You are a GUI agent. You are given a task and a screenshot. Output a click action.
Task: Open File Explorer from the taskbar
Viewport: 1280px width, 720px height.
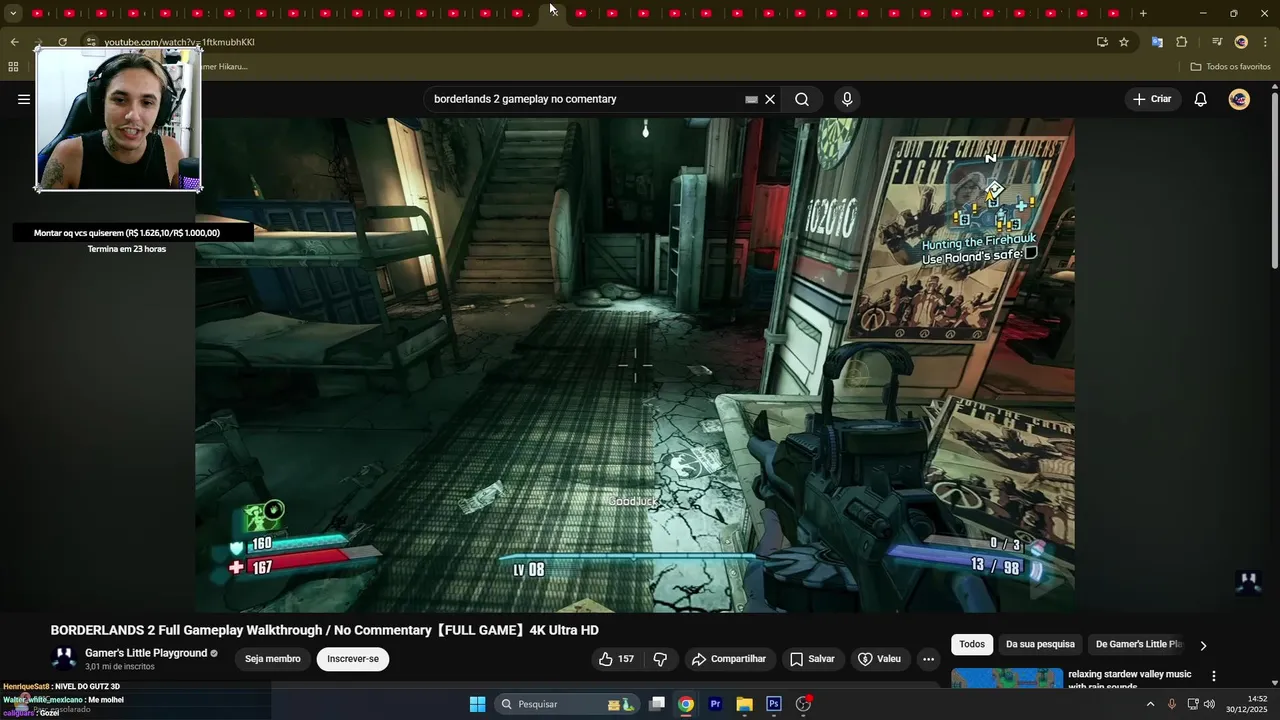(x=744, y=704)
